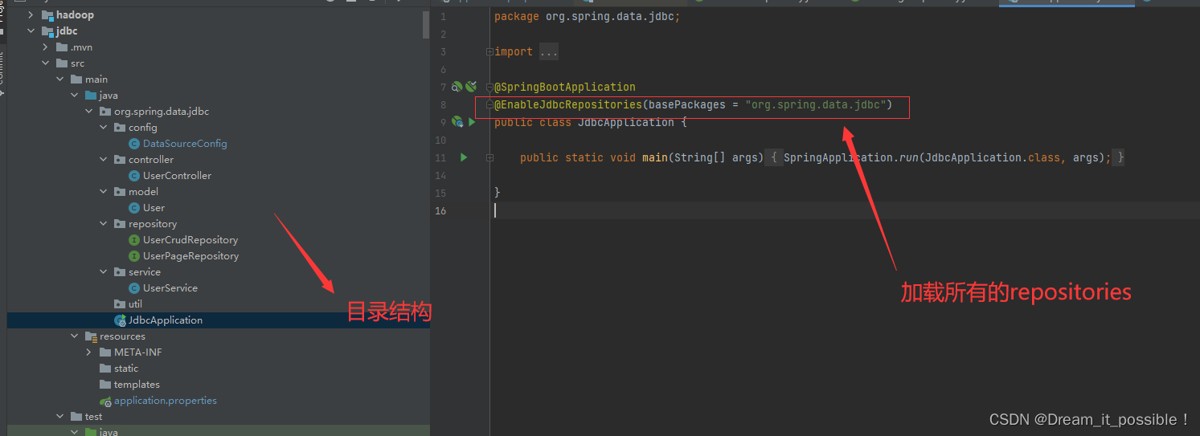Click the application.properties Spring file icon
Image resolution: width=1200 pixels, height=436 pixels.
click(x=106, y=401)
